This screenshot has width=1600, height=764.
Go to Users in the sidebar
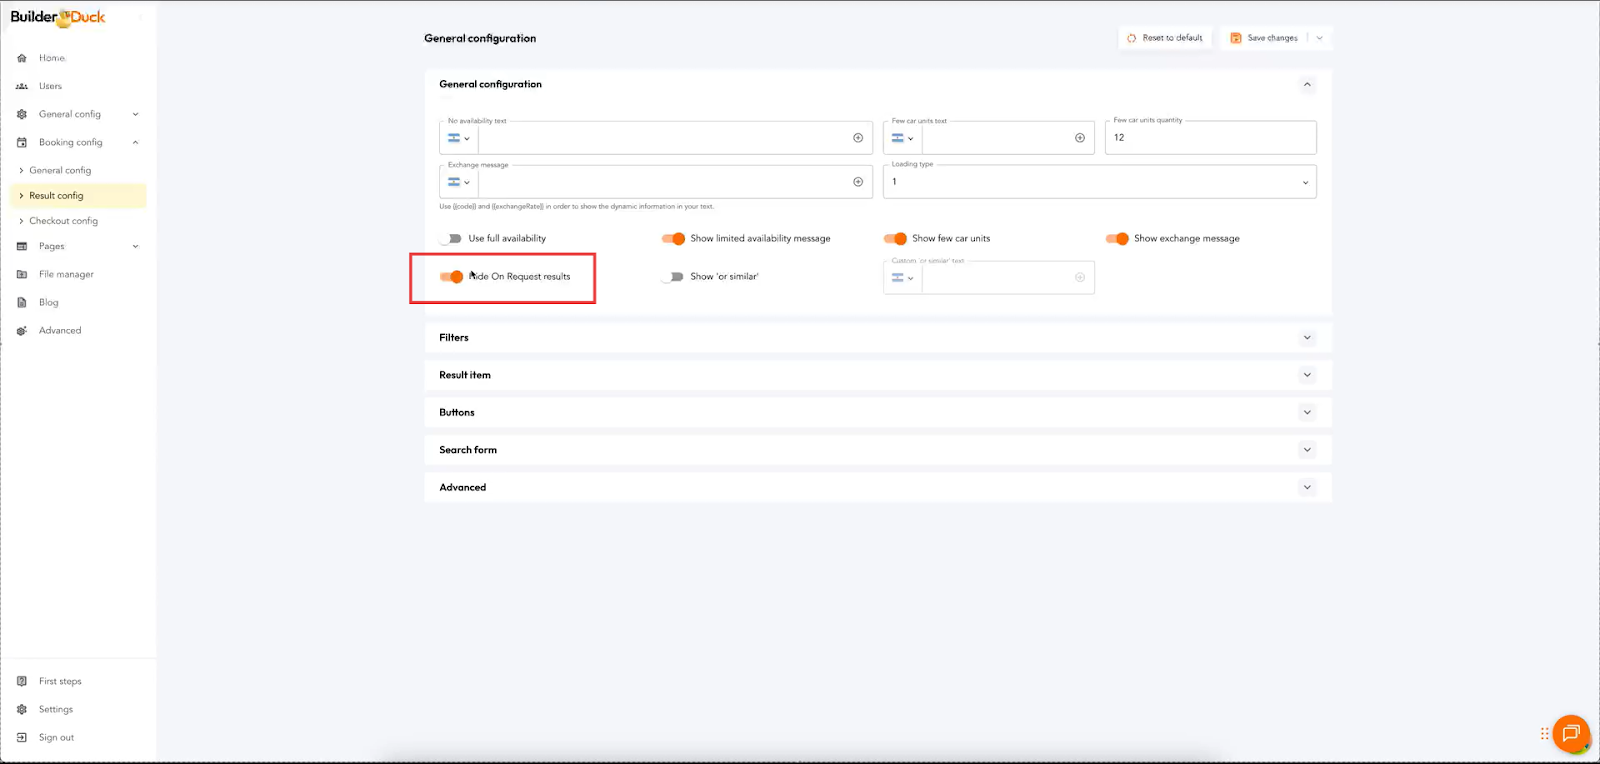click(50, 86)
